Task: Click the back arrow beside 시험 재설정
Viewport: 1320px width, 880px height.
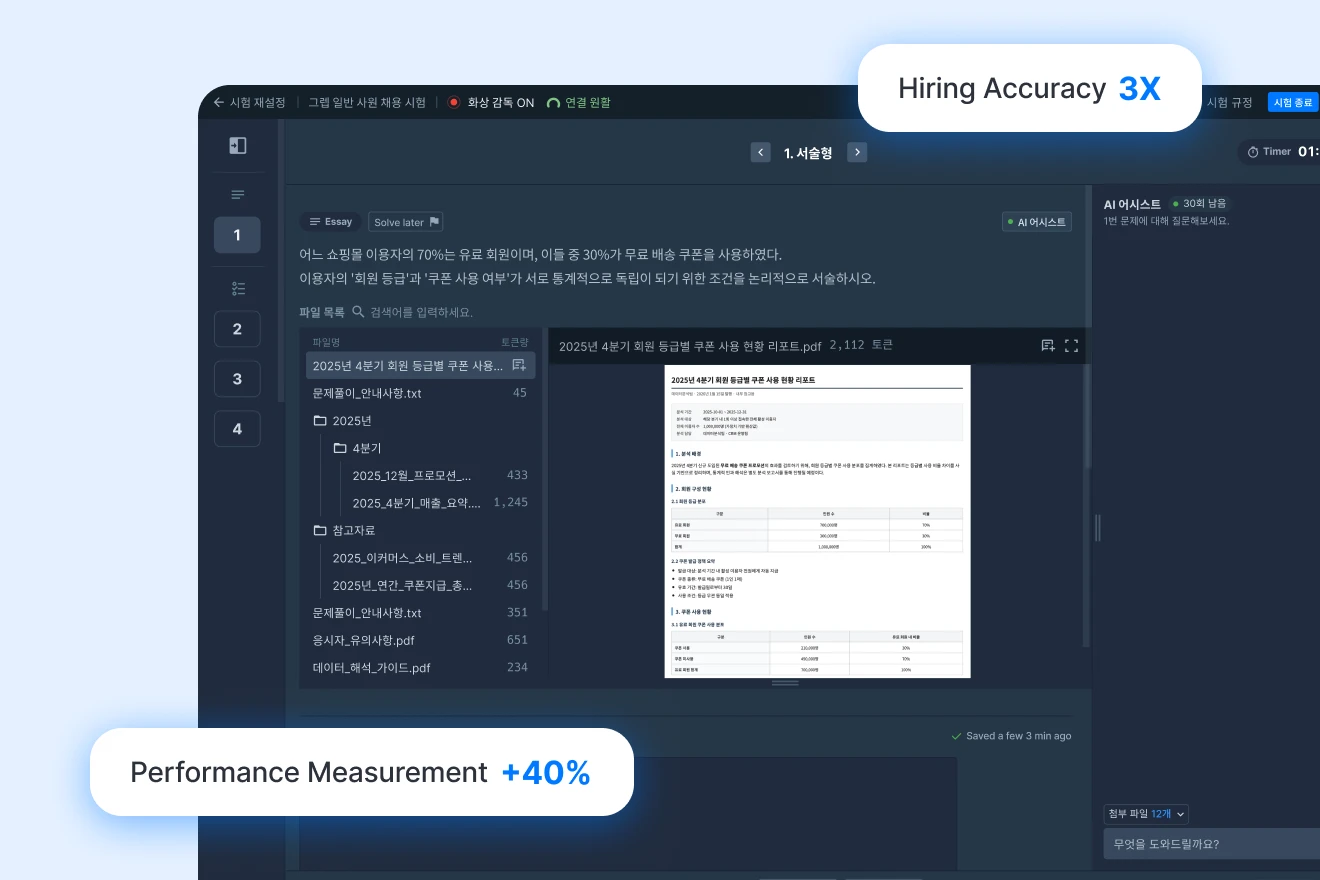Action: (x=219, y=102)
